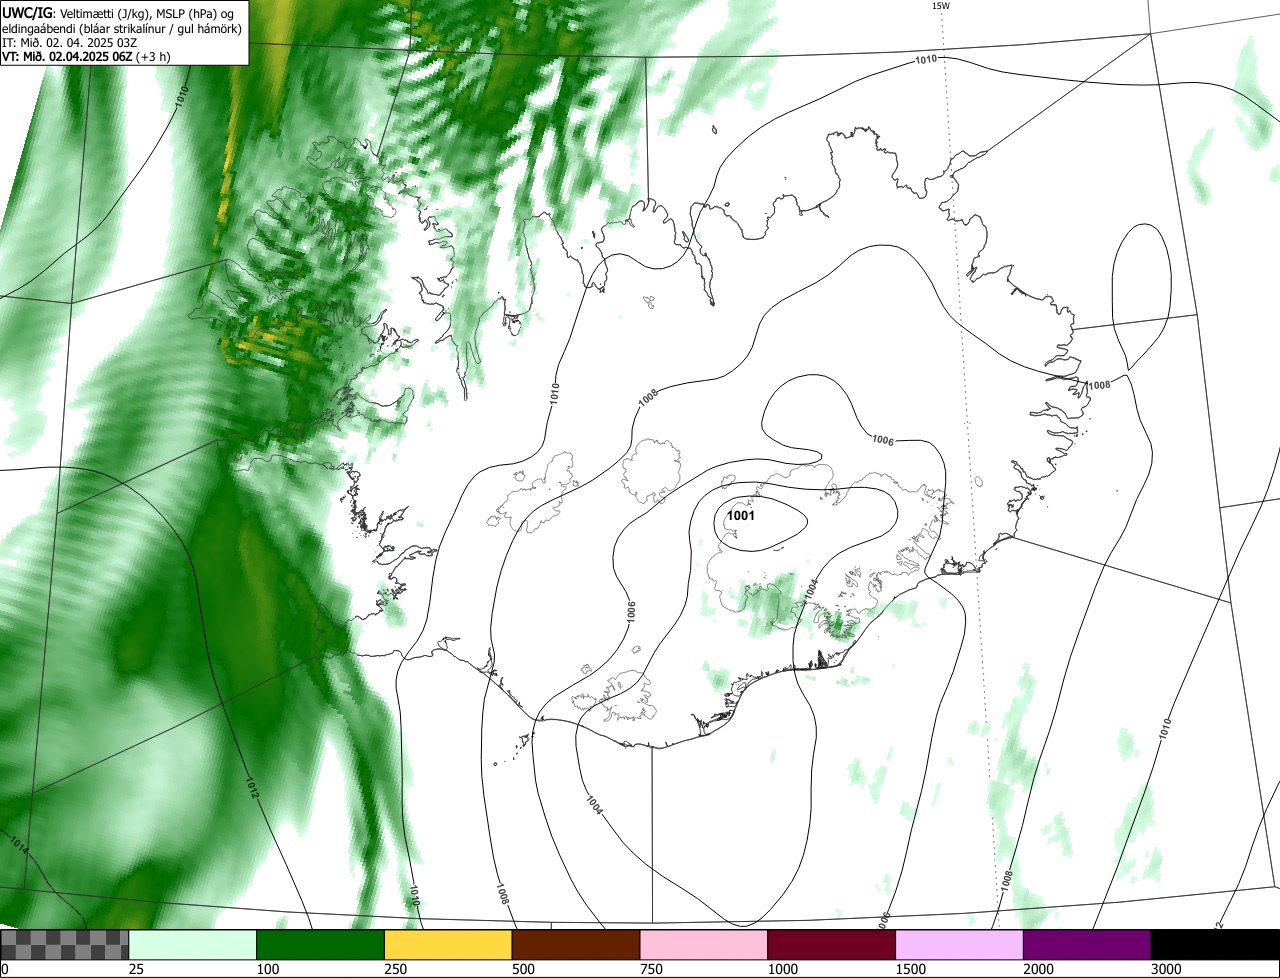Click the bold 1001 low pressure label
This screenshot has width=1280, height=978.
point(741,516)
